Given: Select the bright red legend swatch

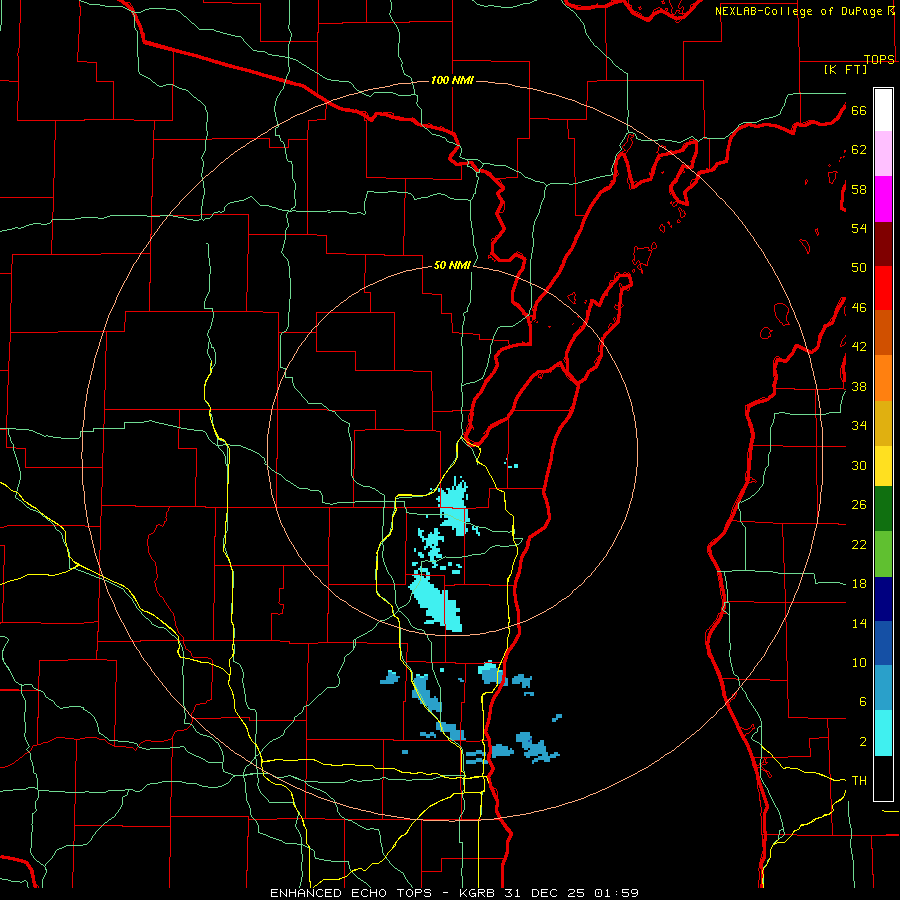Looking at the screenshot, I should tap(883, 288).
